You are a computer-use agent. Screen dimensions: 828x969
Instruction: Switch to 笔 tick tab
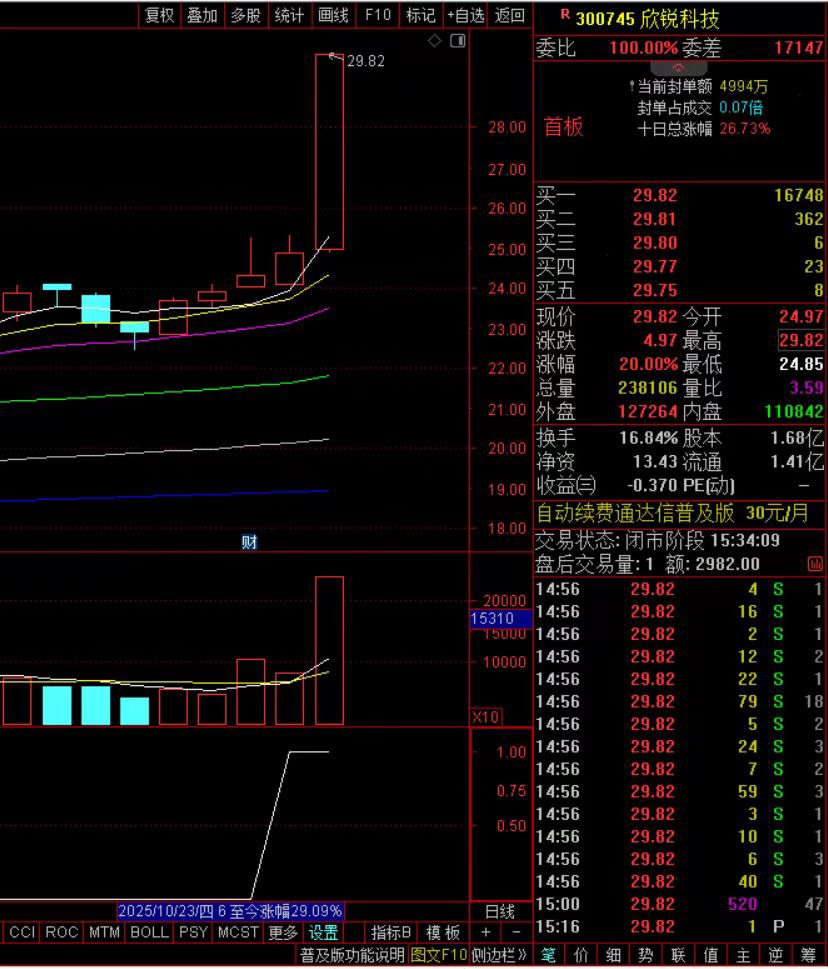[549, 955]
